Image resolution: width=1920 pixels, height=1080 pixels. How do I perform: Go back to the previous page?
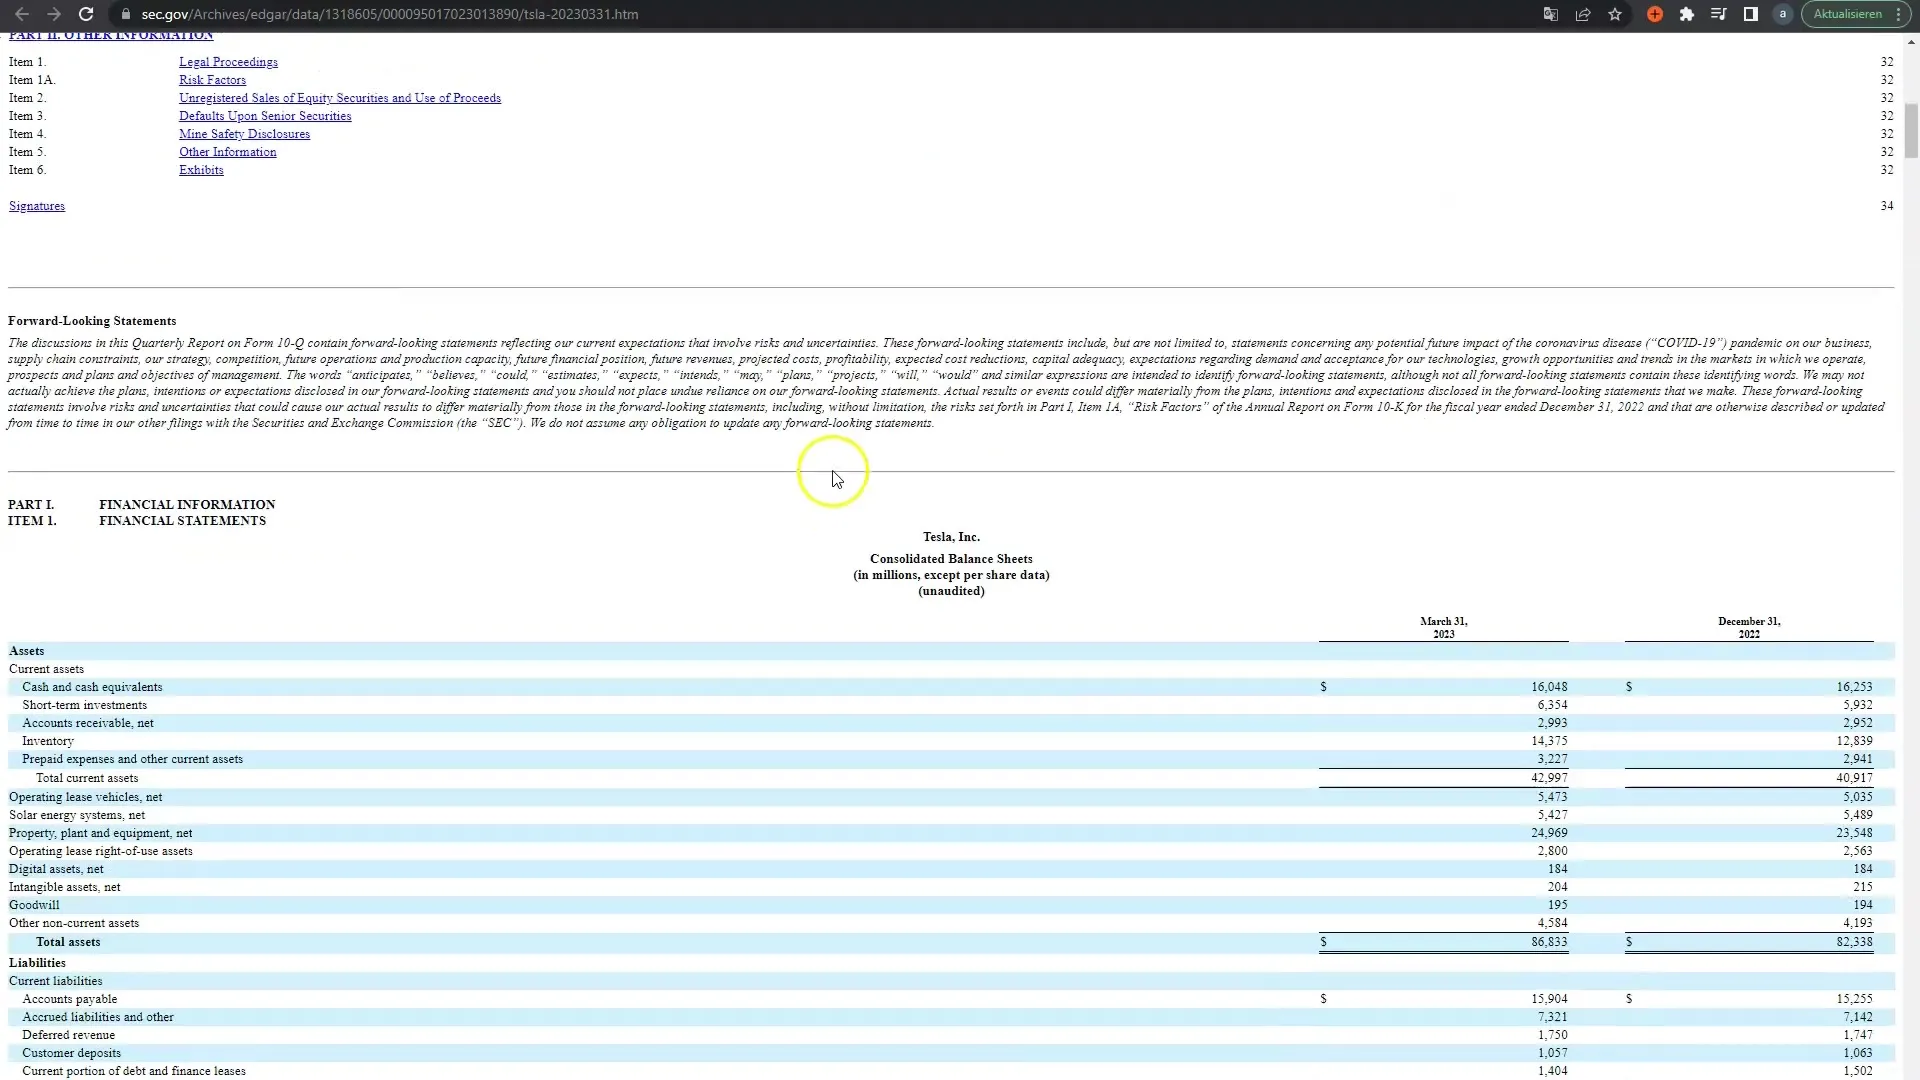pos(22,14)
